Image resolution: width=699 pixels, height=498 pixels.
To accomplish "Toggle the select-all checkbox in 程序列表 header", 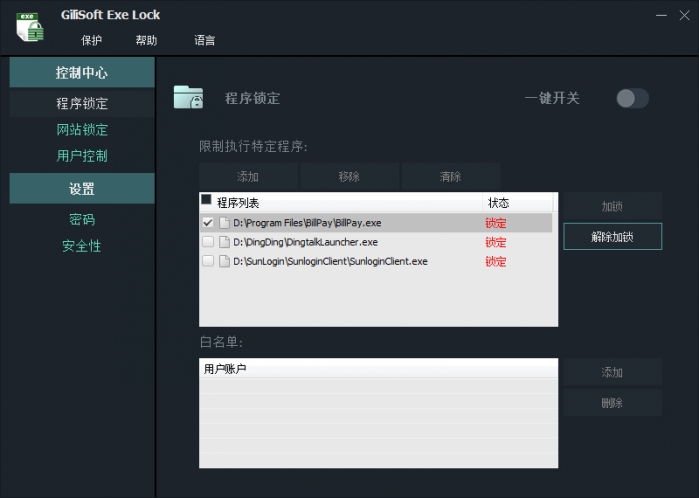I will point(206,199).
